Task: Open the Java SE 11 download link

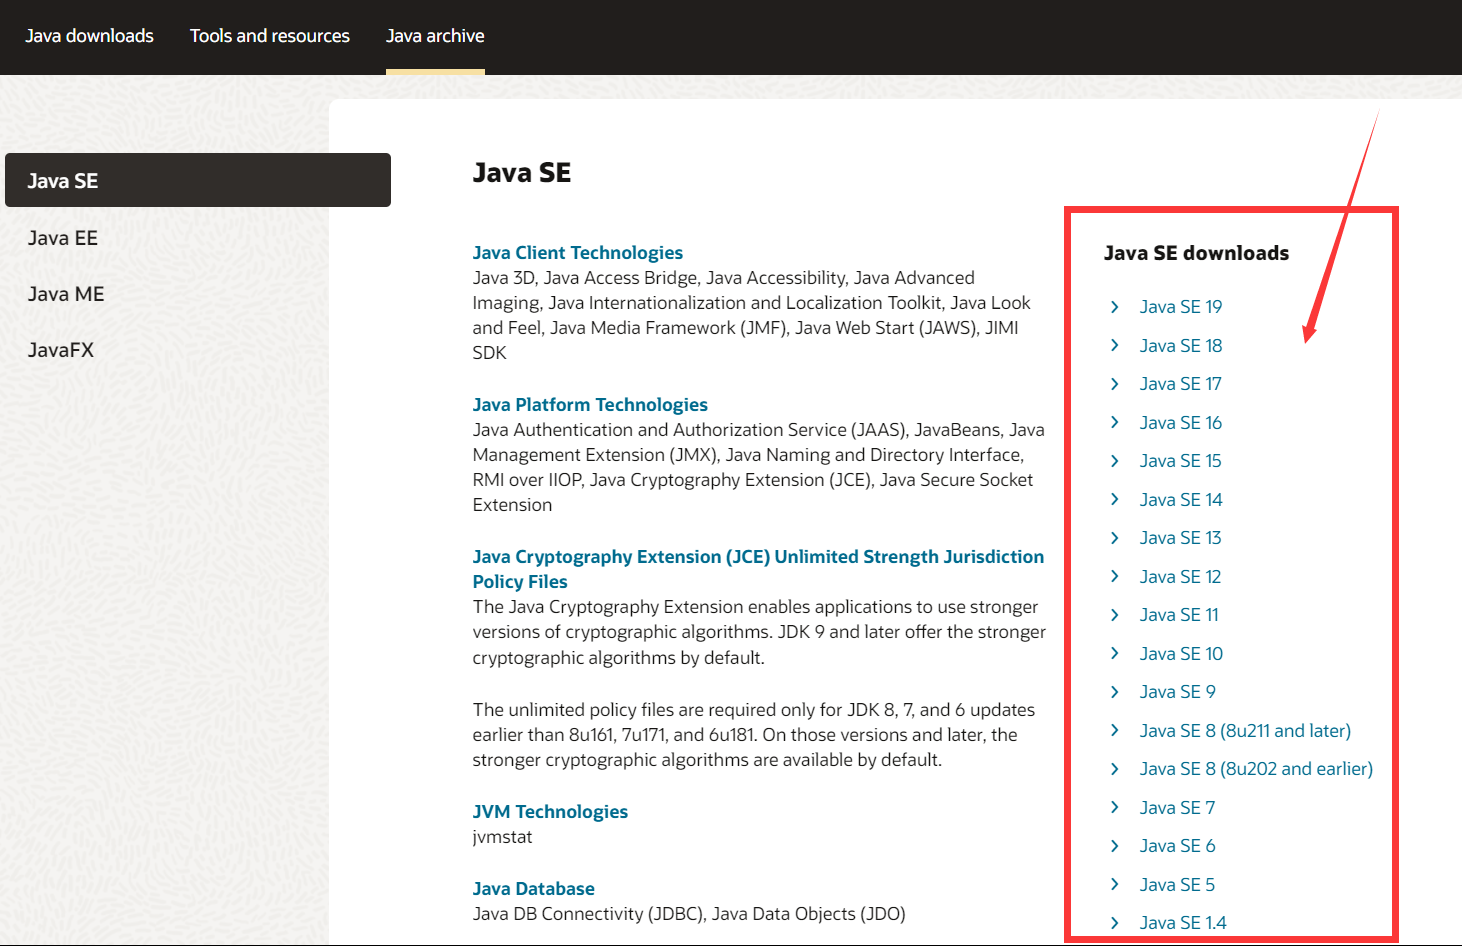Action: pos(1179,615)
